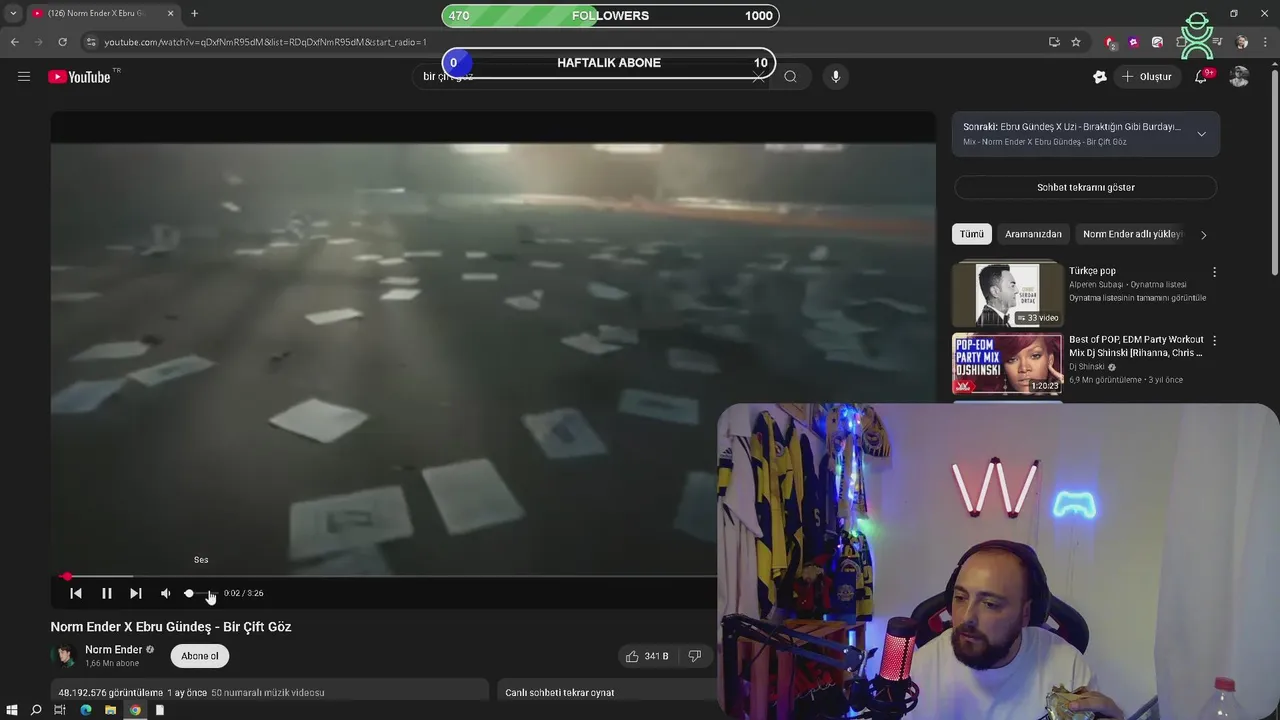This screenshot has height=720, width=1280.
Task: Open options for Best of POP video
Action: (x=1215, y=341)
